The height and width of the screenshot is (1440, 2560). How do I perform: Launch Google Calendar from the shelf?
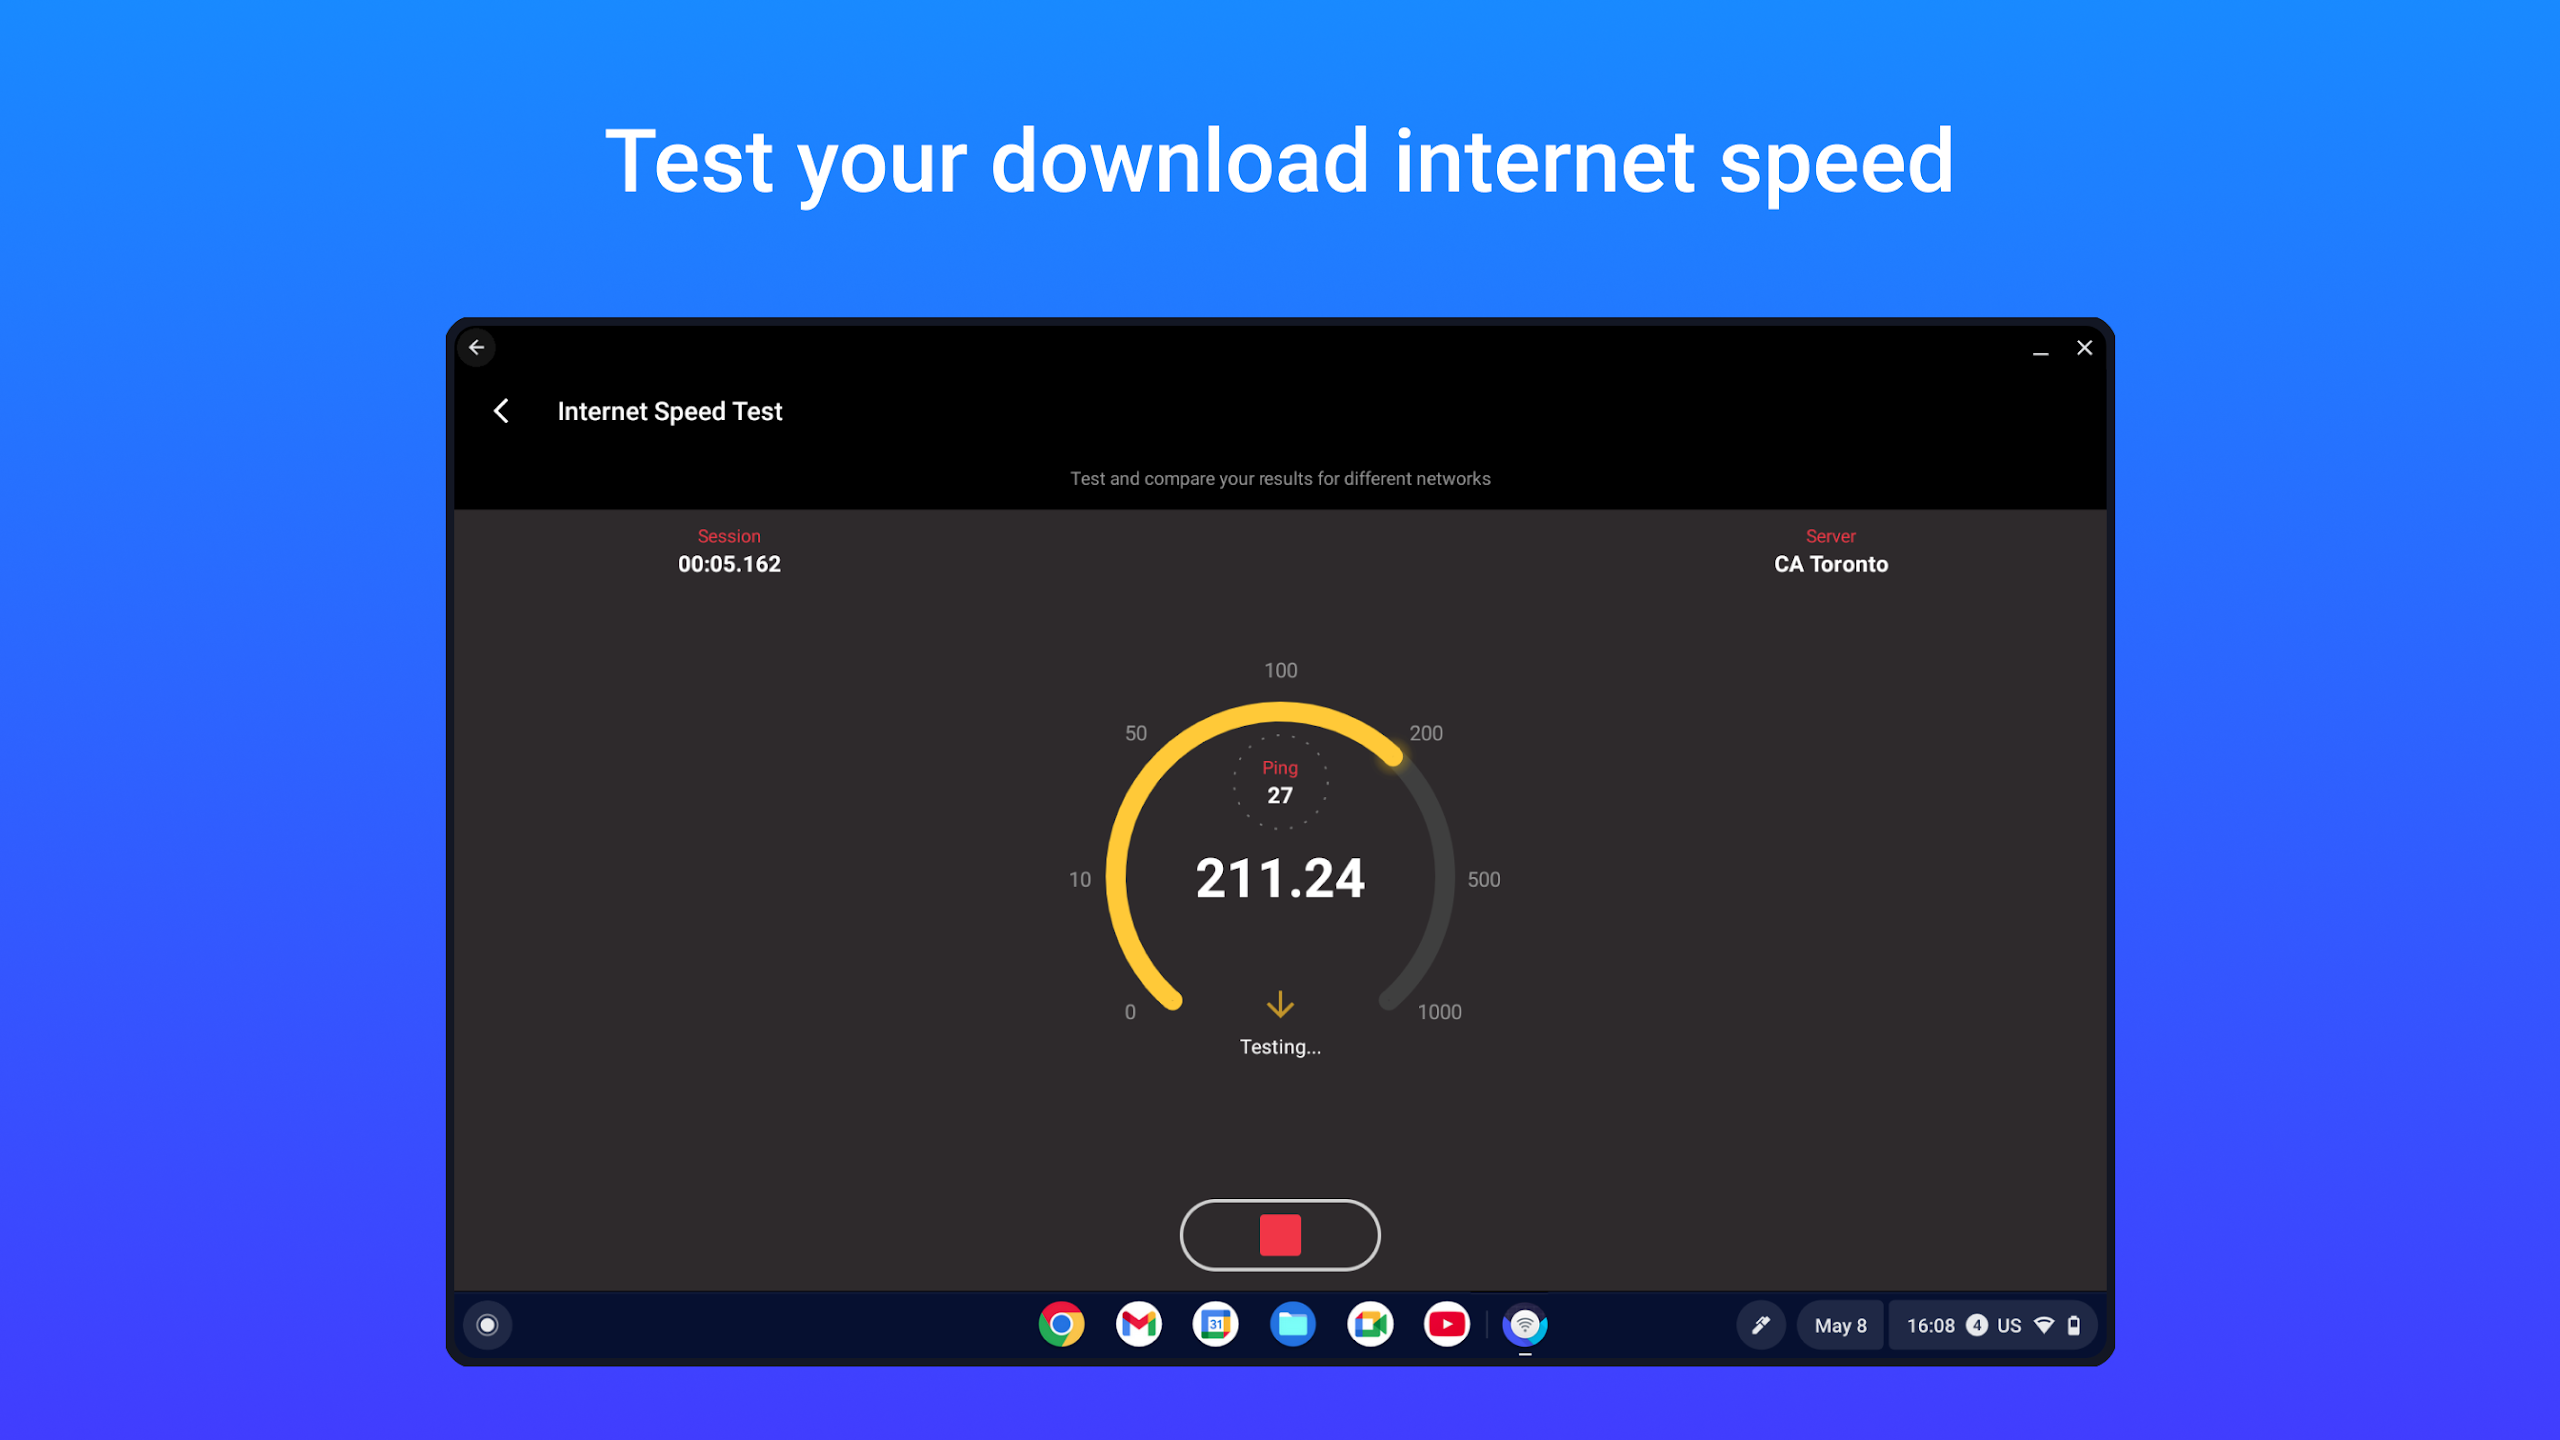1215,1325
